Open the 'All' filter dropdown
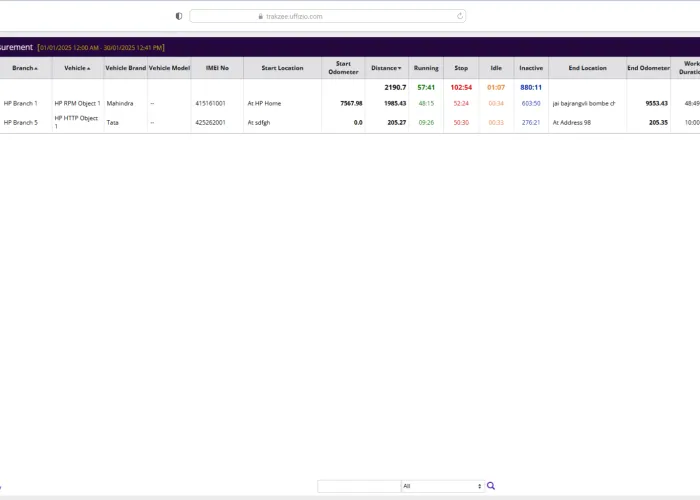Viewport: 700px width, 500px height. coord(442,486)
